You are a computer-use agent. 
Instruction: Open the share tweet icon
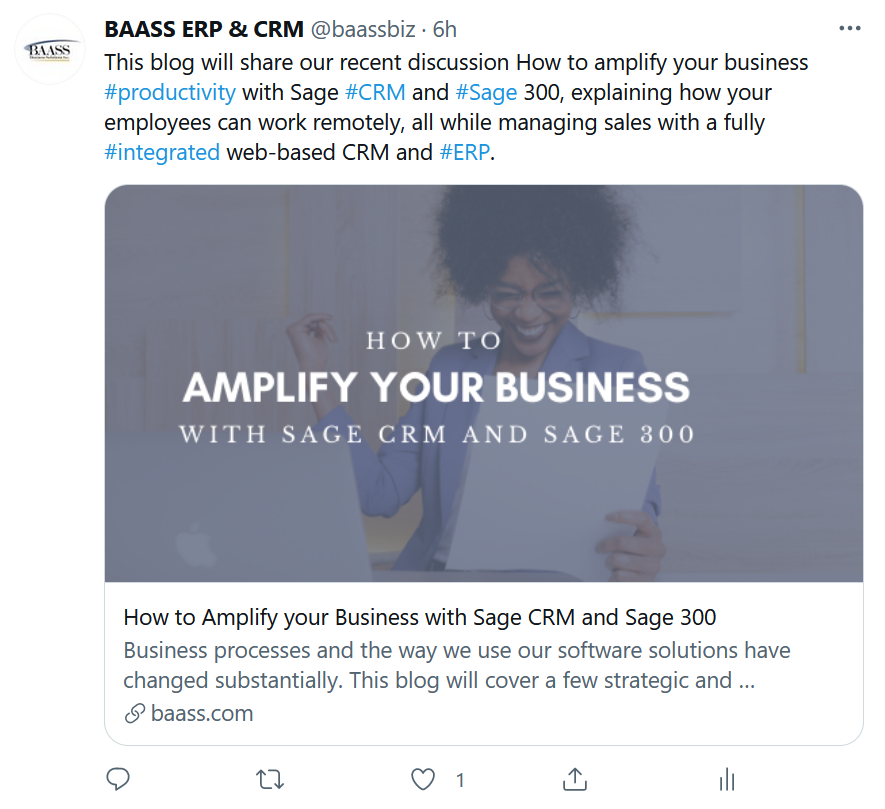pos(575,779)
